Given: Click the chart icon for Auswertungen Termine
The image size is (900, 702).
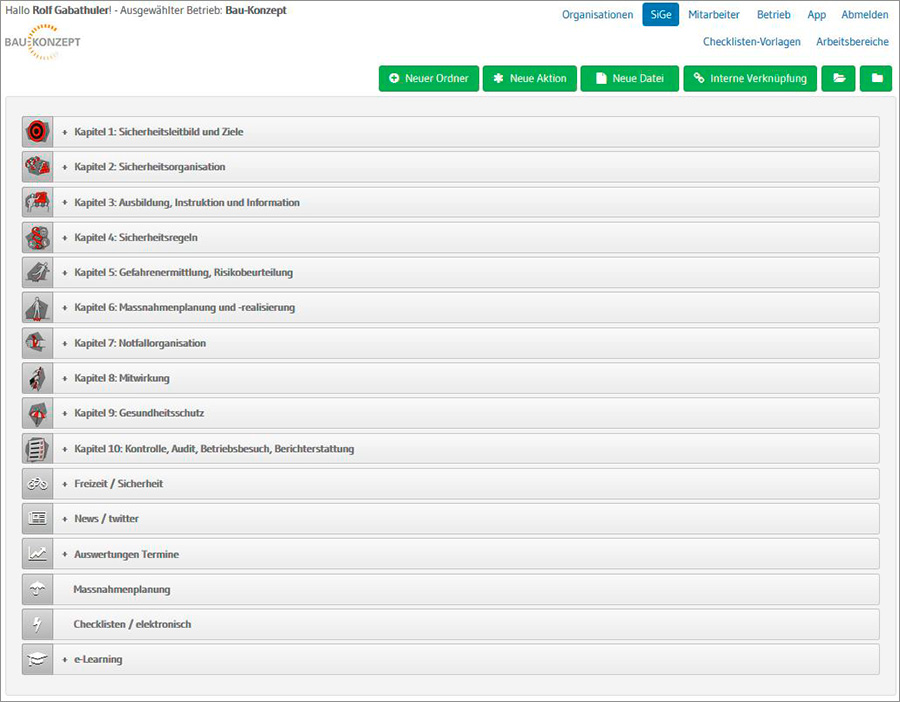Looking at the screenshot, I should click(37, 554).
